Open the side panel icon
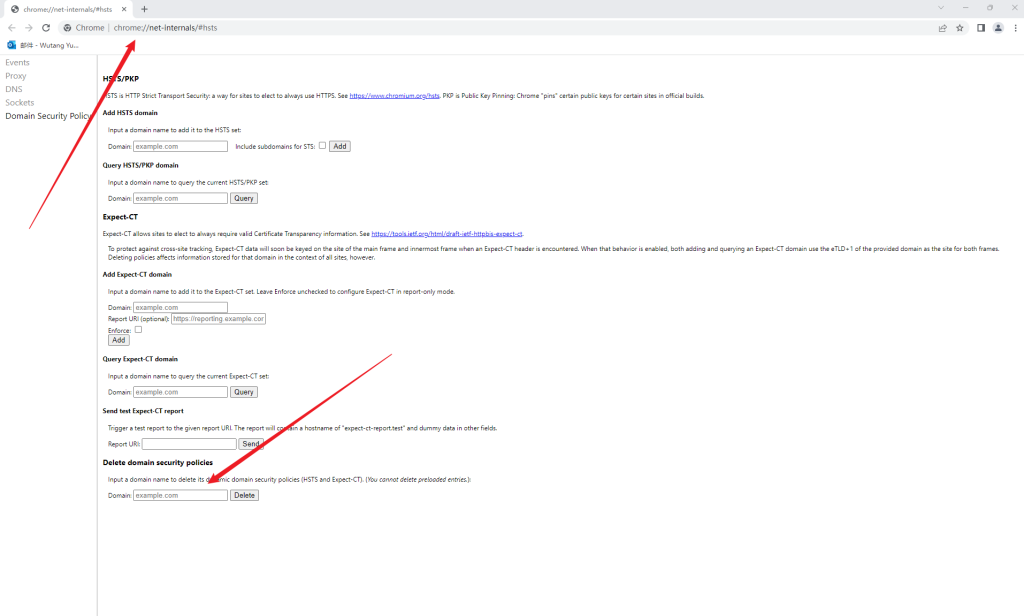The height and width of the screenshot is (616, 1024). point(981,28)
